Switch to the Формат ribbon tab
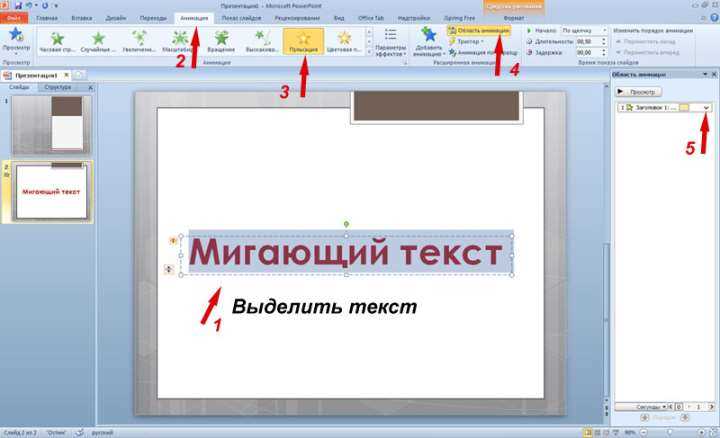The width and height of the screenshot is (720, 438). click(514, 18)
